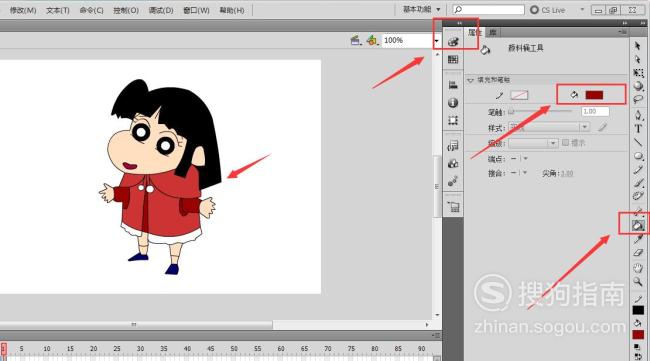This screenshot has width=650, height=361.
Task: Select the Hand tool
Action: (638, 268)
